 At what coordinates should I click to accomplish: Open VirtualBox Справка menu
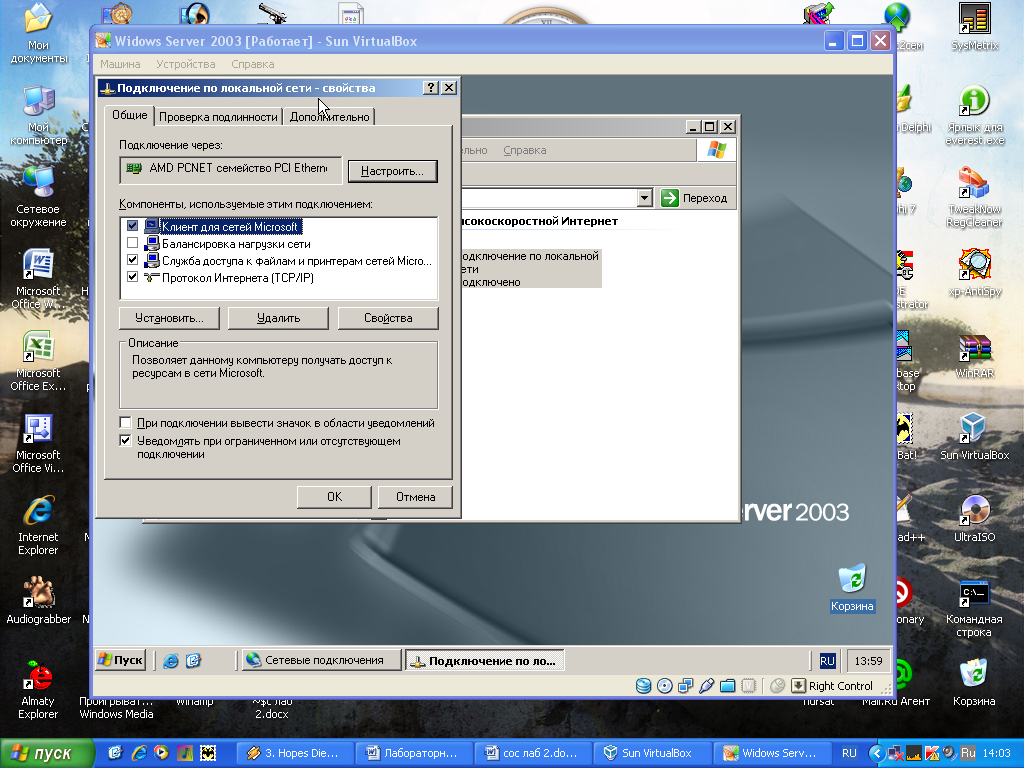click(x=253, y=64)
